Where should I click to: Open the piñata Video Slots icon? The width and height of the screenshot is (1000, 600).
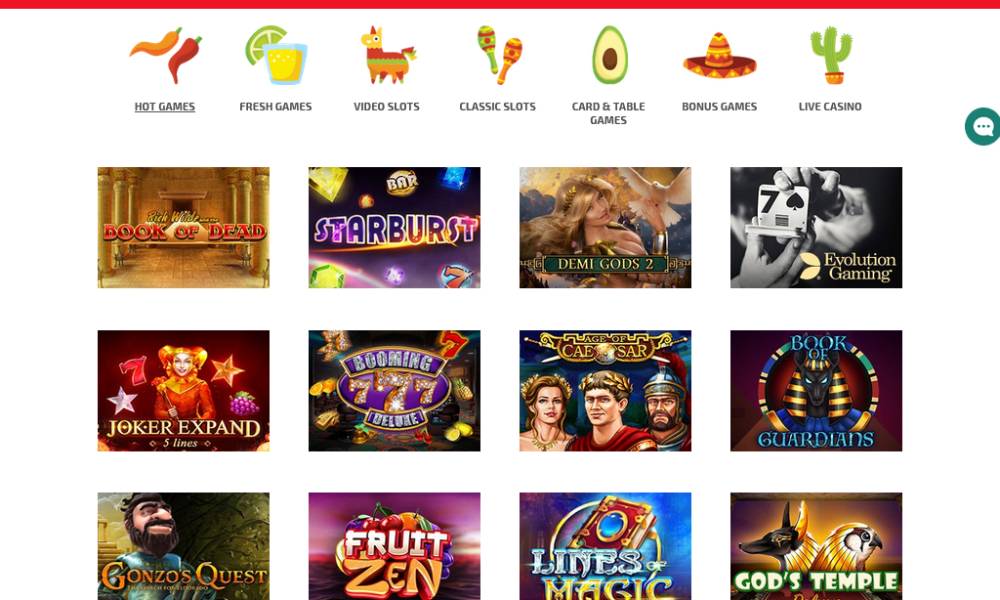coord(387,55)
